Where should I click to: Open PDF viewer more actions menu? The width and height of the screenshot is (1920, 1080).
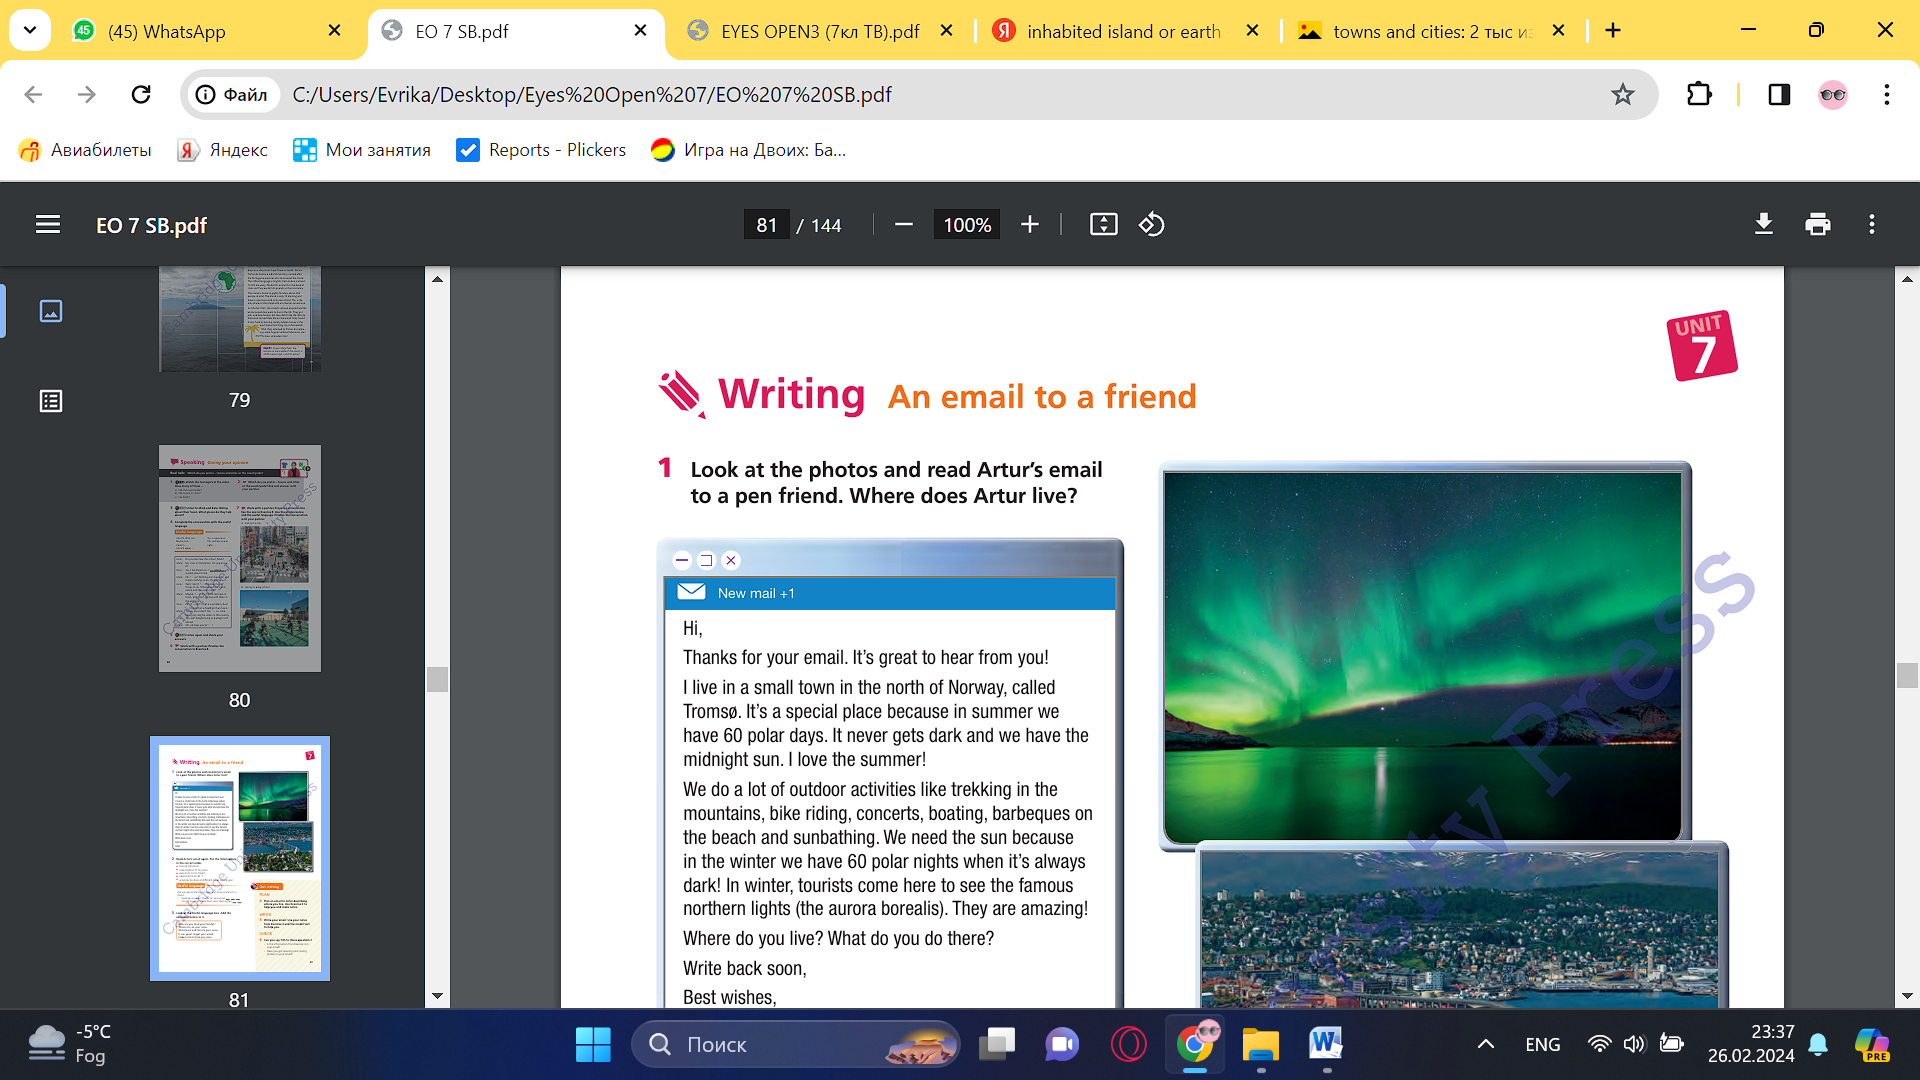click(1872, 224)
